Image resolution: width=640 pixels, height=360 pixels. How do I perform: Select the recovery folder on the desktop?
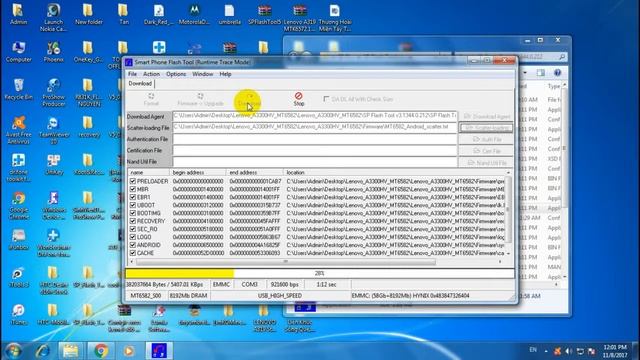point(89,127)
